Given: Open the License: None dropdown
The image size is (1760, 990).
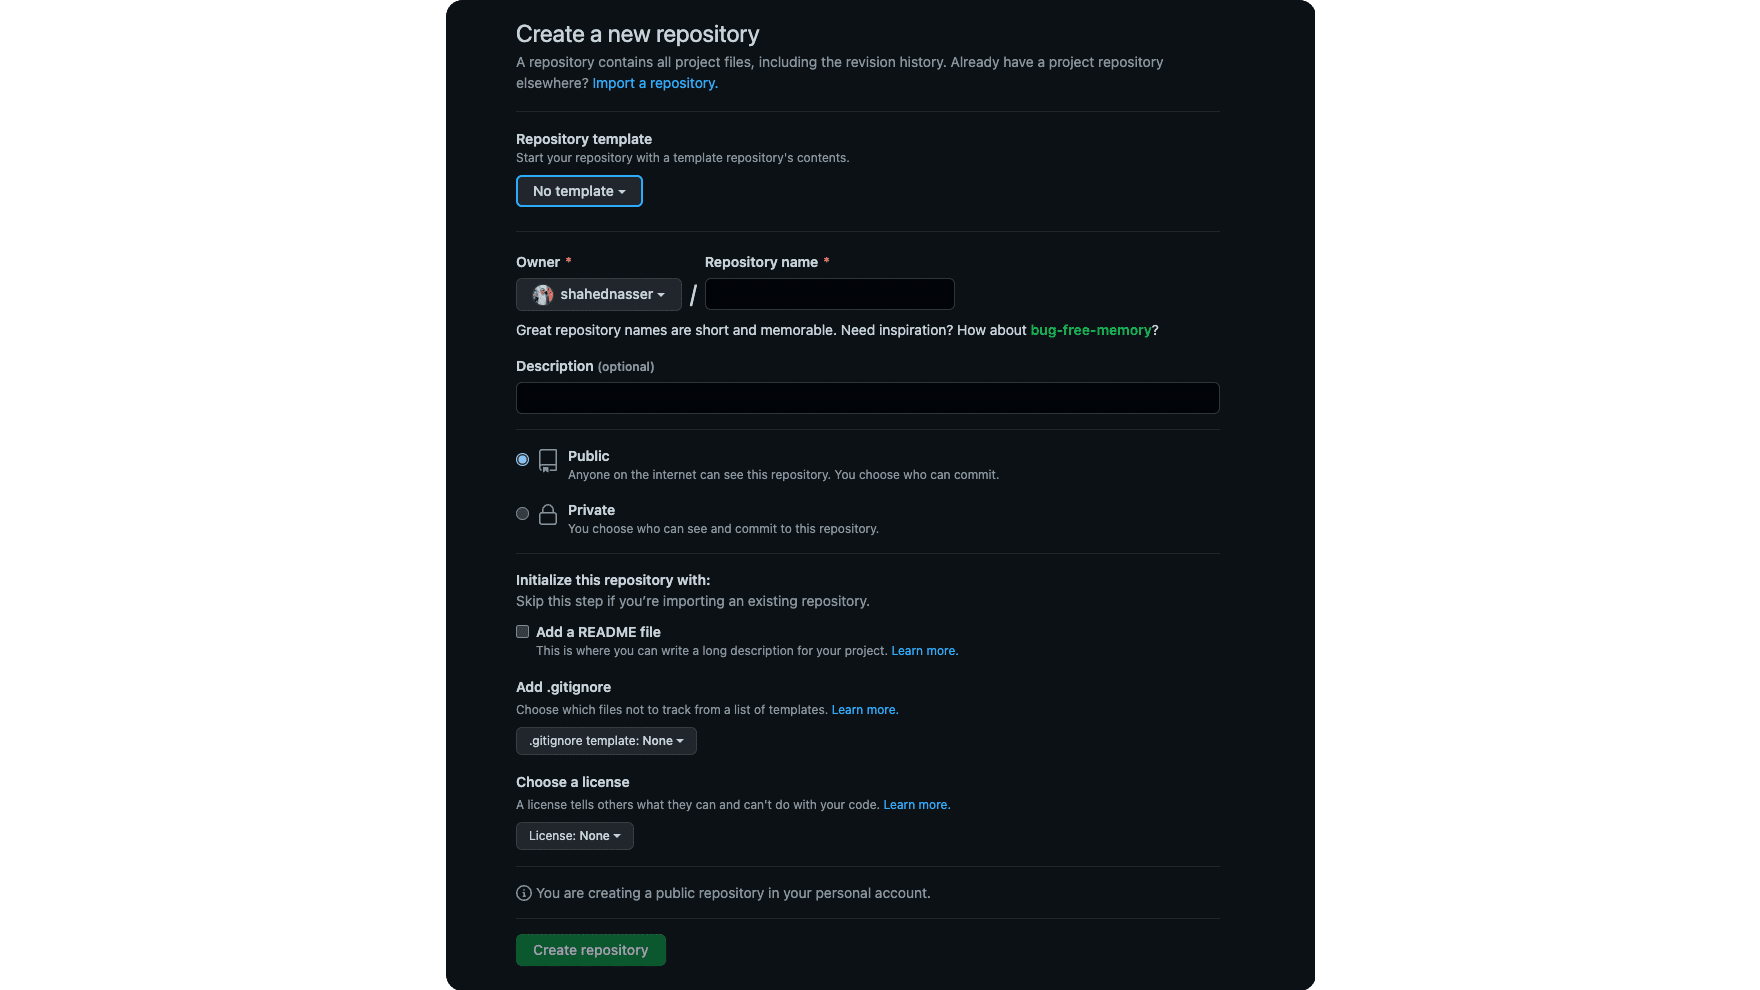Looking at the screenshot, I should click(574, 836).
